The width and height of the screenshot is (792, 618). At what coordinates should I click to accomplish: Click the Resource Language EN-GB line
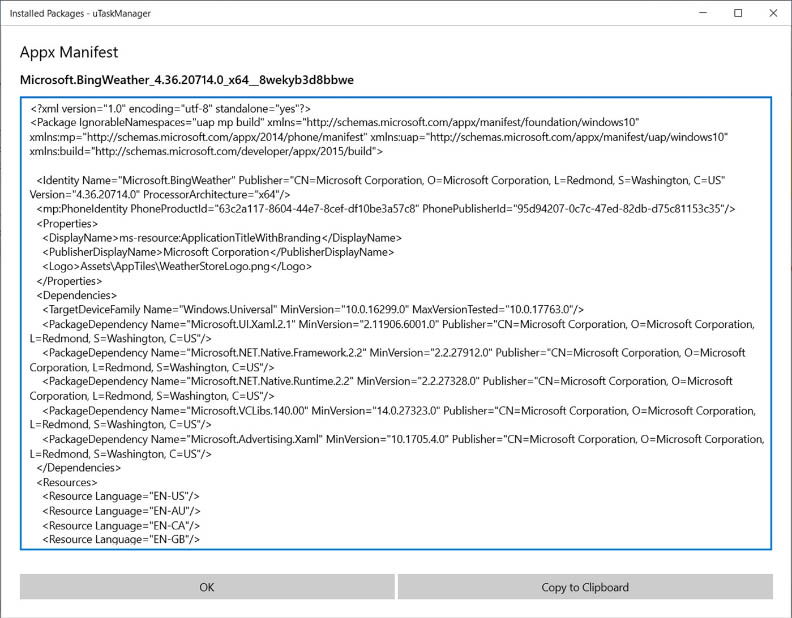tap(121, 539)
